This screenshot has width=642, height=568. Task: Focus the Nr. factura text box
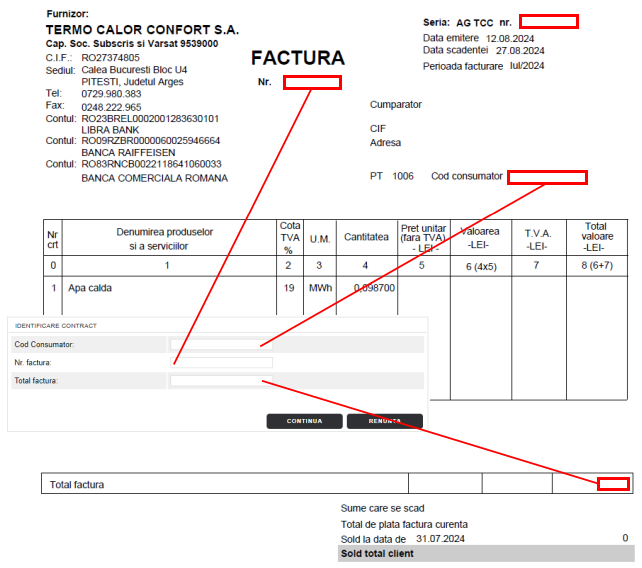click(x=220, y=362)
